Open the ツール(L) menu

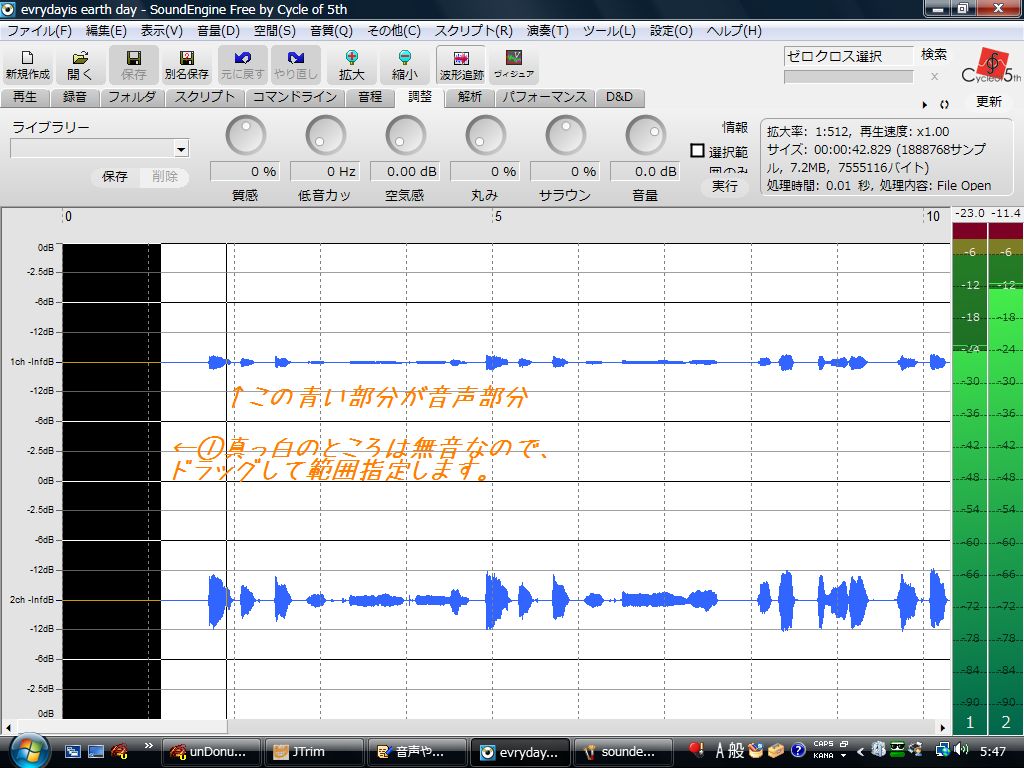tap(609, 31)
